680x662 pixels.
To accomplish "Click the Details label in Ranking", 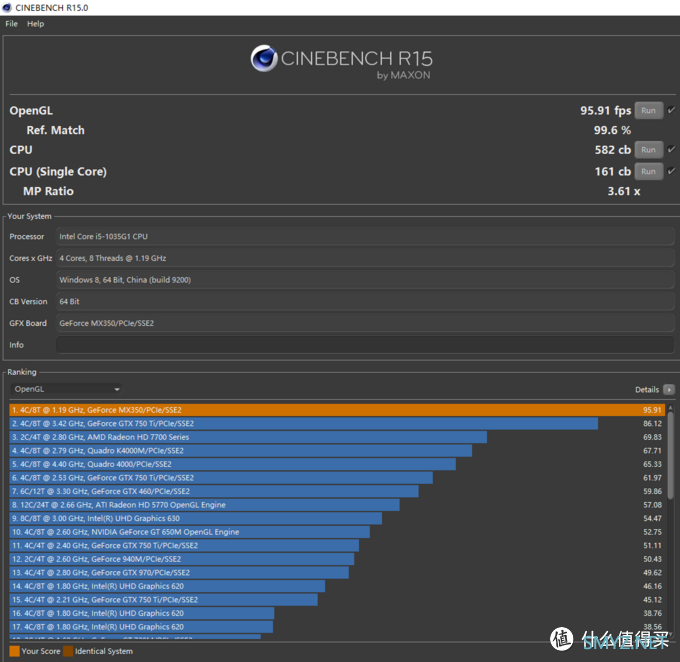I will (x=647, y=390).
